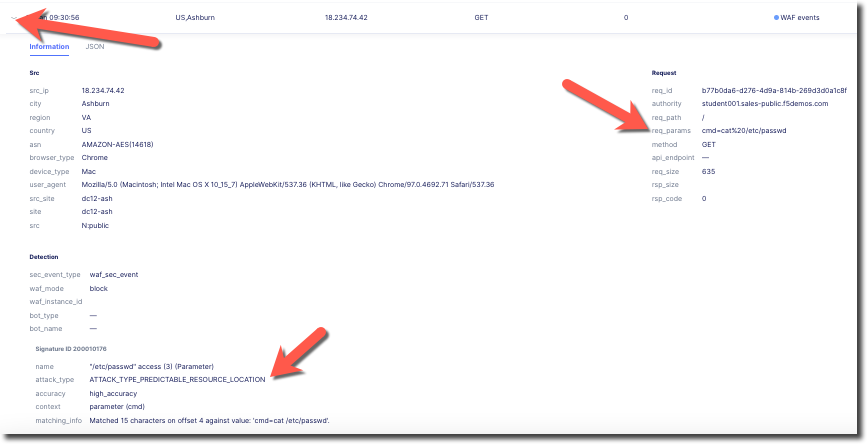Click US,Ashburn in the event row
Image resolution: width=867 pixels, height=444 pixels.
(x=195, y=18)
